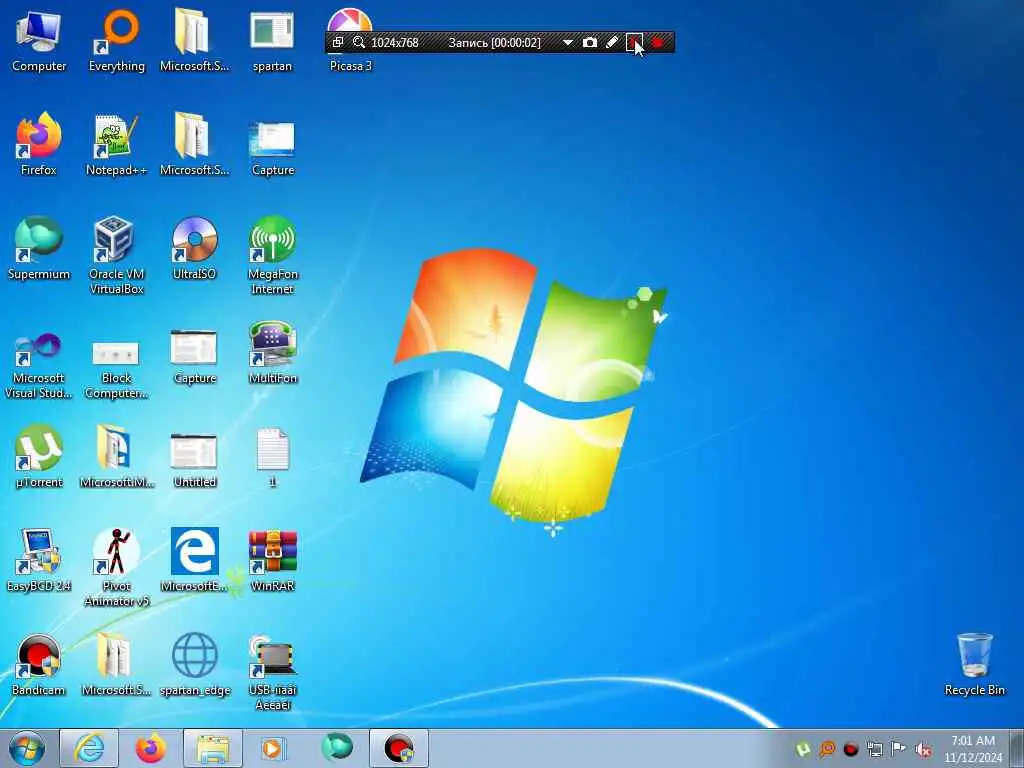The width and height of the screenshot is (1024, 768).
Task: Click the Show desktop strip on the taskbar
Action: [x=1017, y=748]
